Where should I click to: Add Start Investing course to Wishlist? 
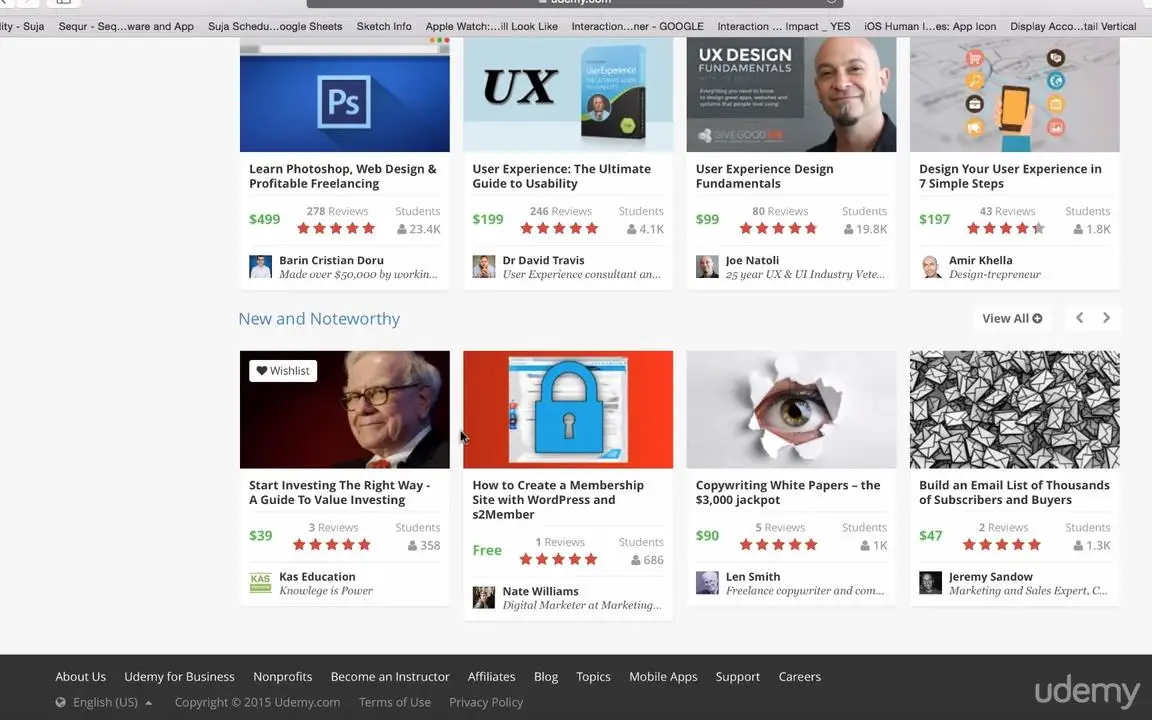click(283, 371)
